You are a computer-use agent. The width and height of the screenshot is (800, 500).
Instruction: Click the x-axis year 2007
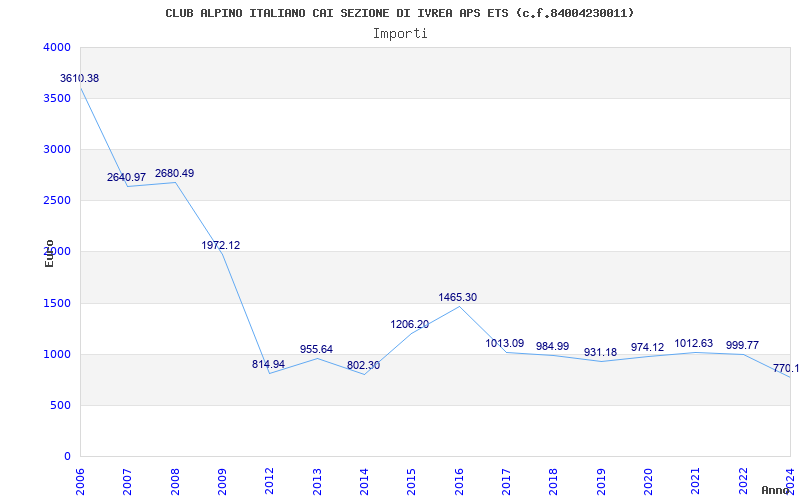(128, 481)
